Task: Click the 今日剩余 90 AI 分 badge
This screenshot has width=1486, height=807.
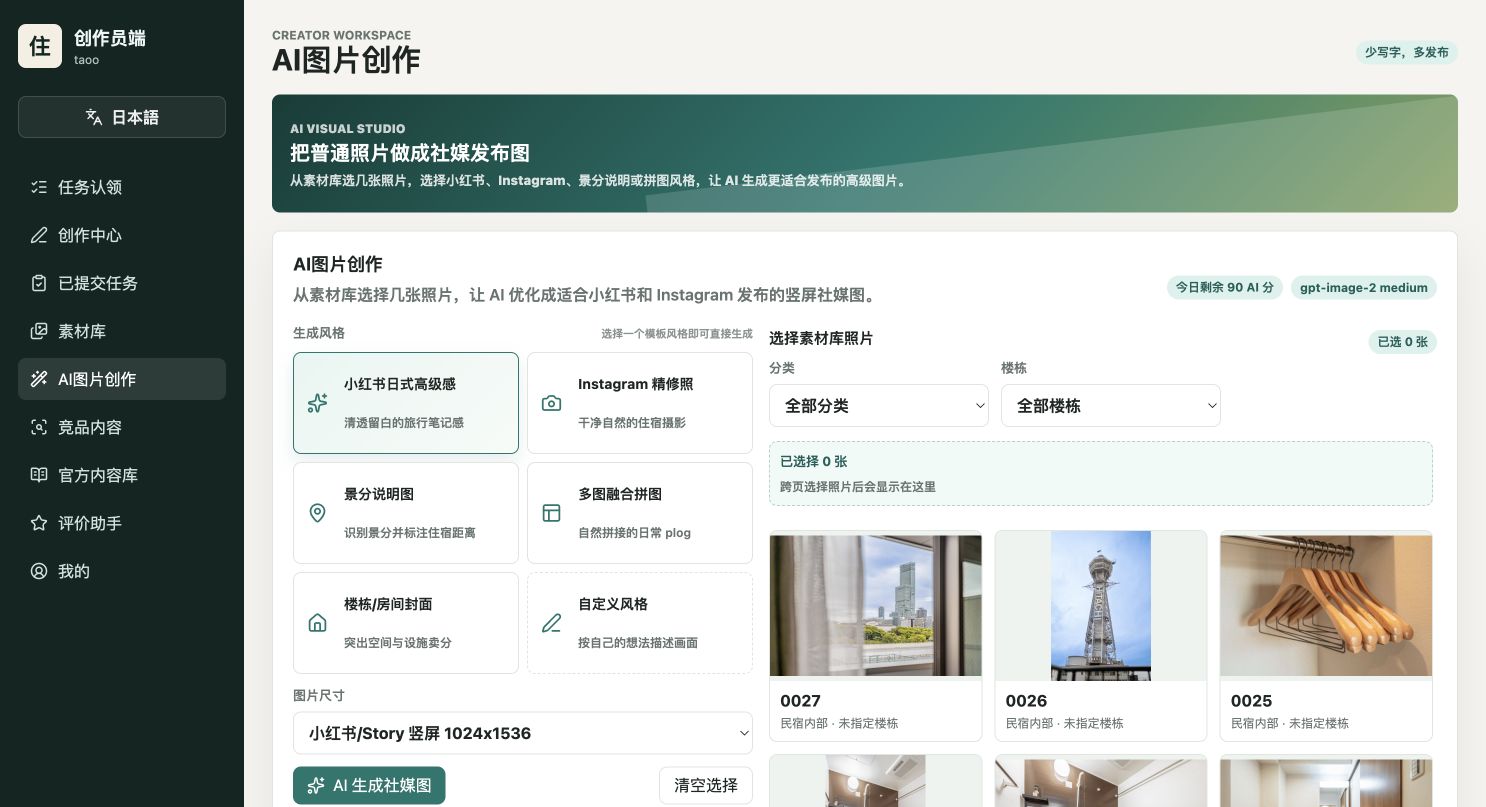Action: tap(1225, 288)
